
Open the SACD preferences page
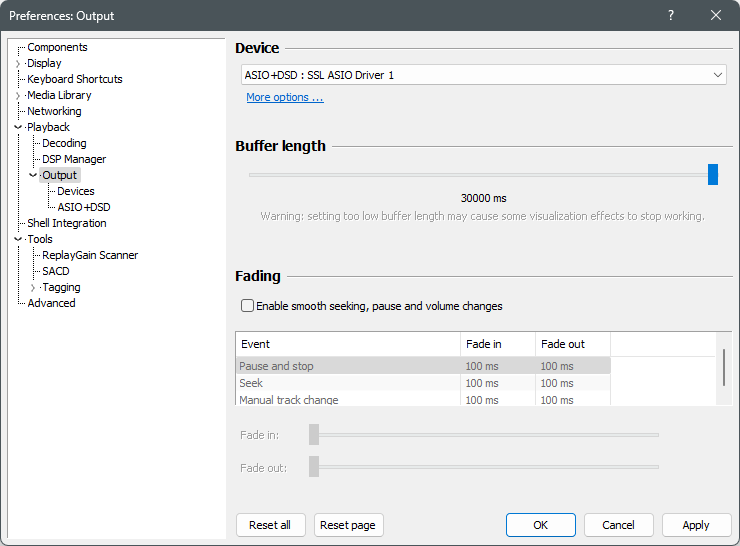pyautogui.click(x=56, y=271)
